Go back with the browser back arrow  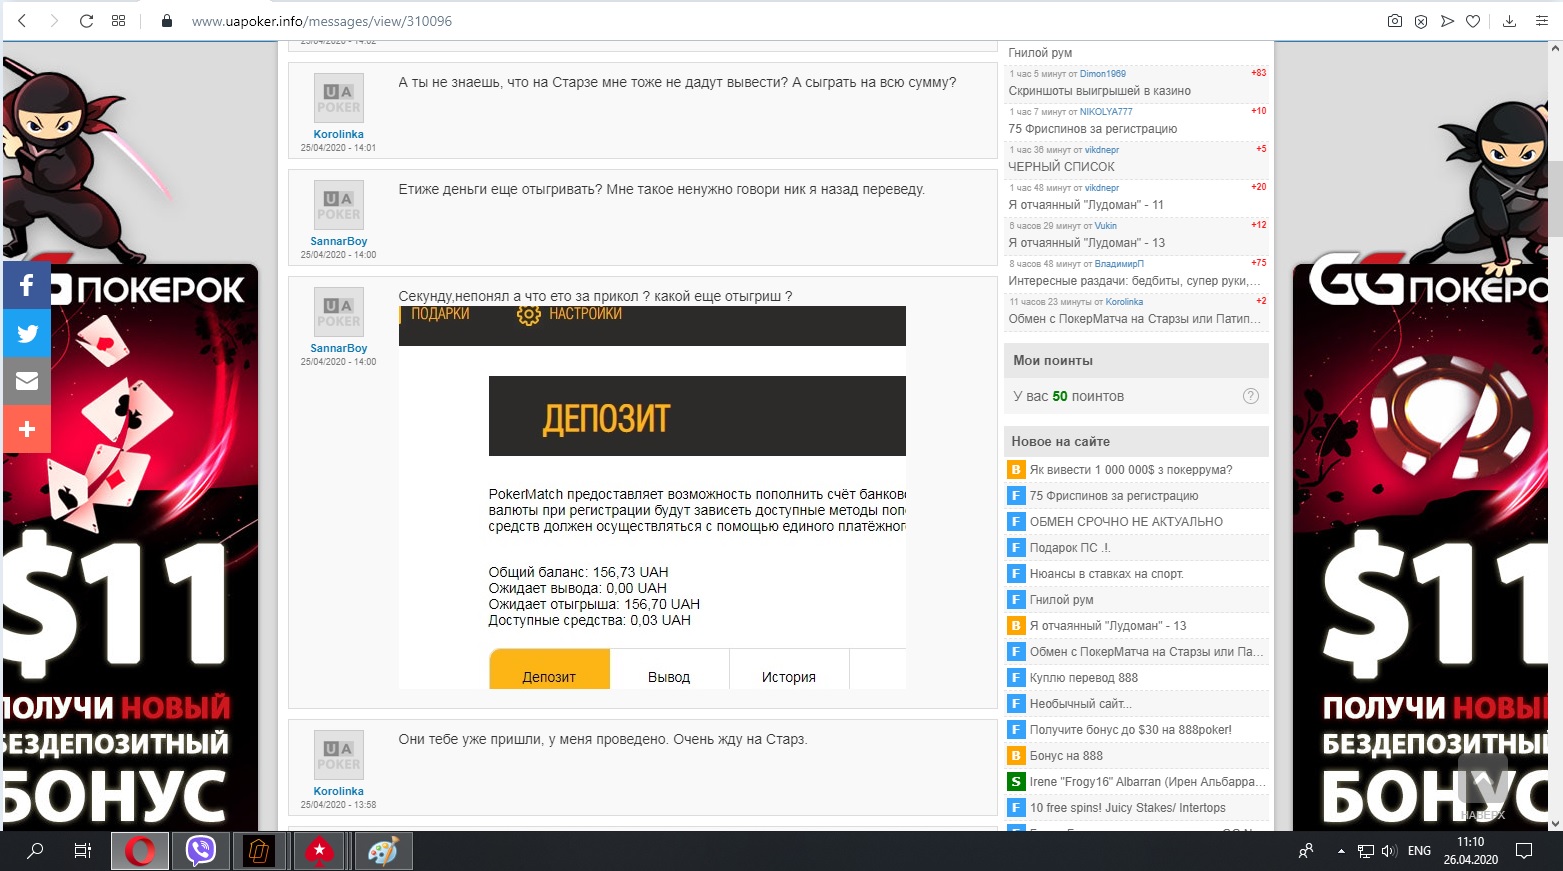pyautogui.click(x=22, y=20)
